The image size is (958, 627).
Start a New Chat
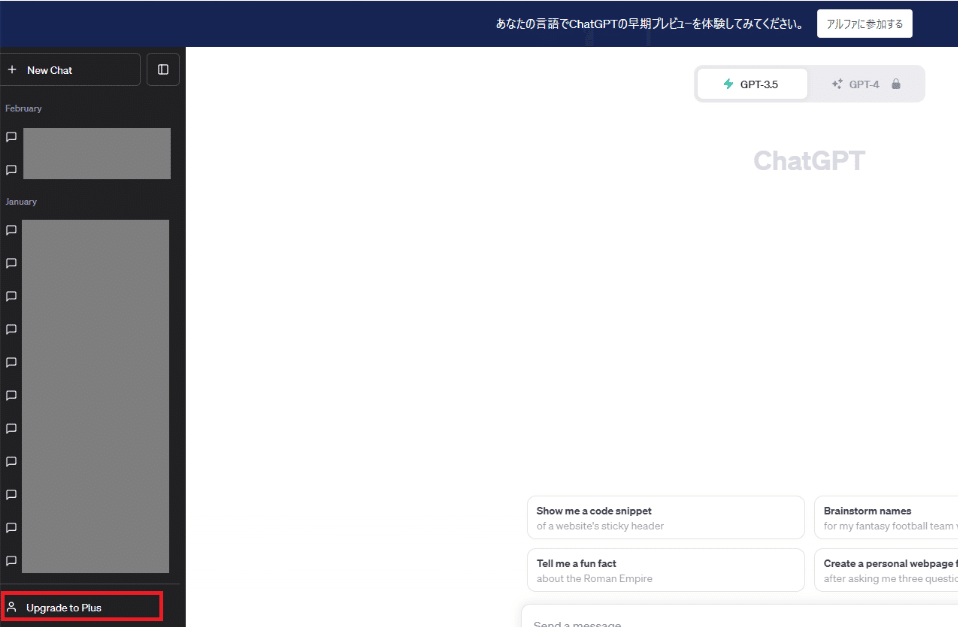[x=70, y=70]
